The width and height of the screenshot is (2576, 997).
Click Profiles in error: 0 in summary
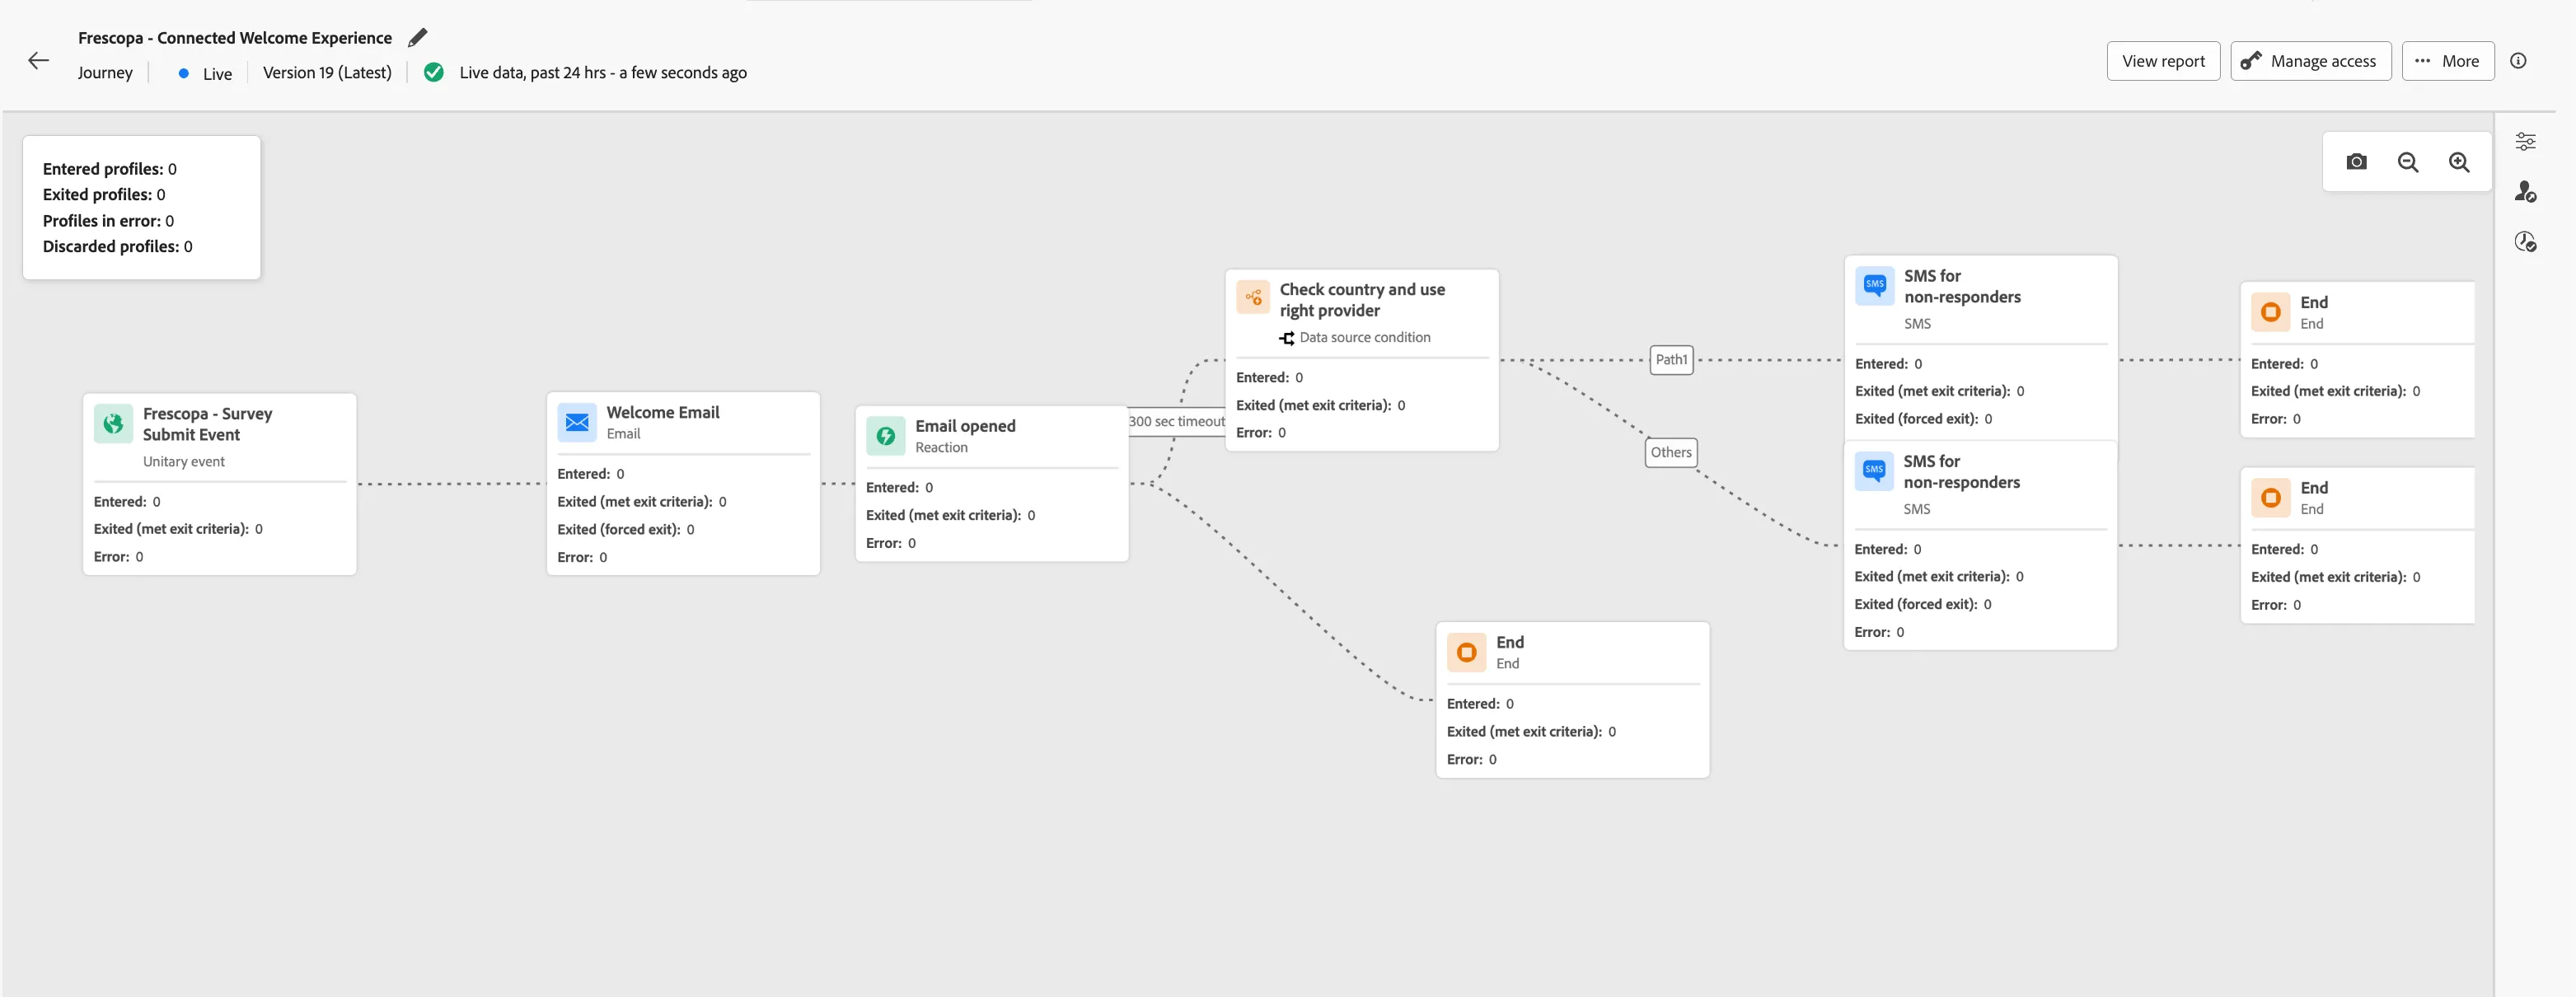[x=108, y=221]
